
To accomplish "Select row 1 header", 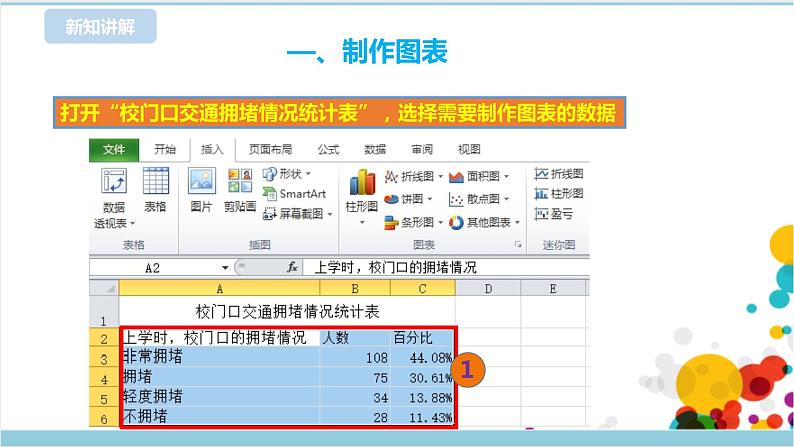I will point(104,312).
